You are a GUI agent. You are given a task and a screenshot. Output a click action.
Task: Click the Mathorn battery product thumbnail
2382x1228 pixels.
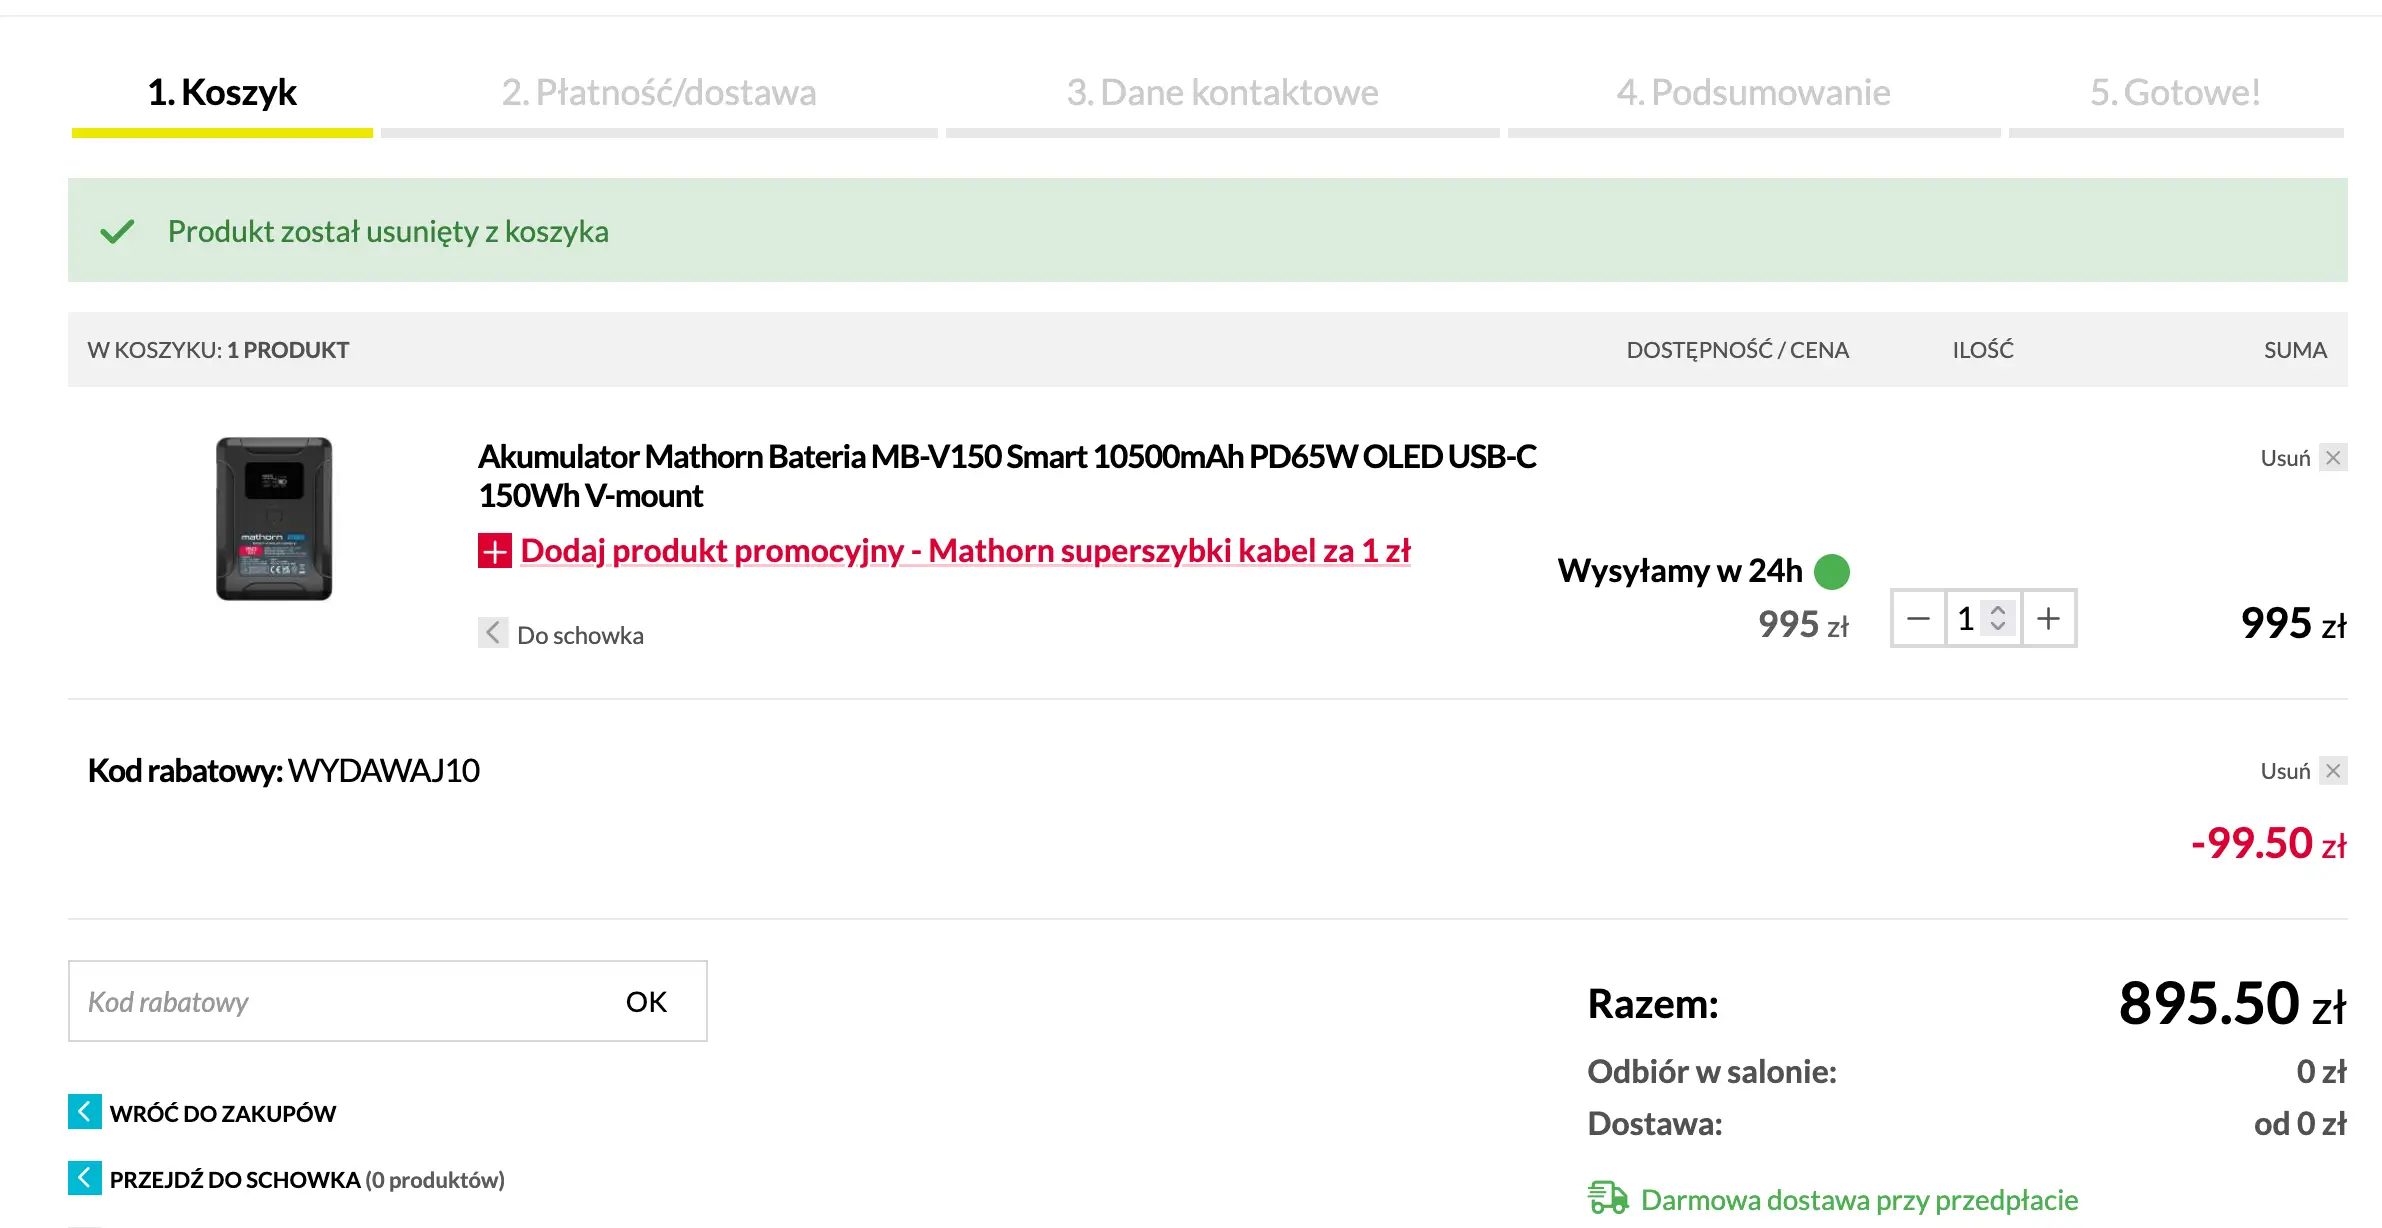pos(274,519)
